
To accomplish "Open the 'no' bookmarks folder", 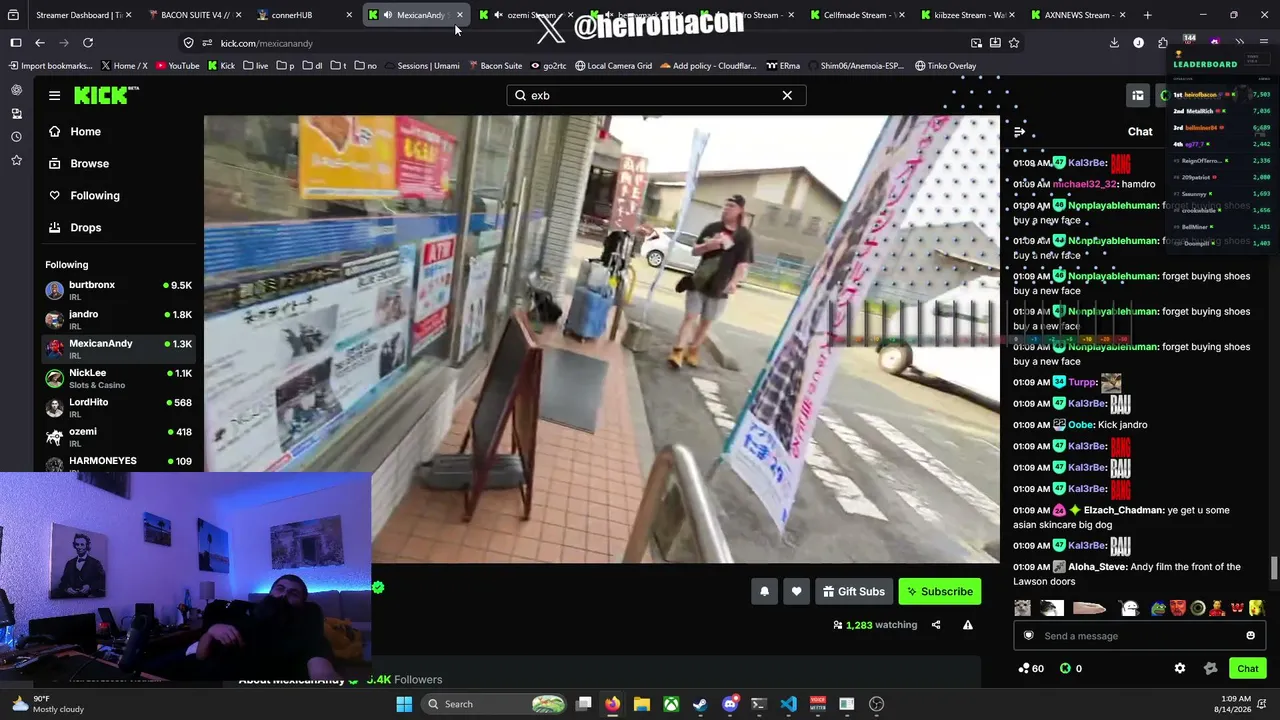I will (366, 66).
